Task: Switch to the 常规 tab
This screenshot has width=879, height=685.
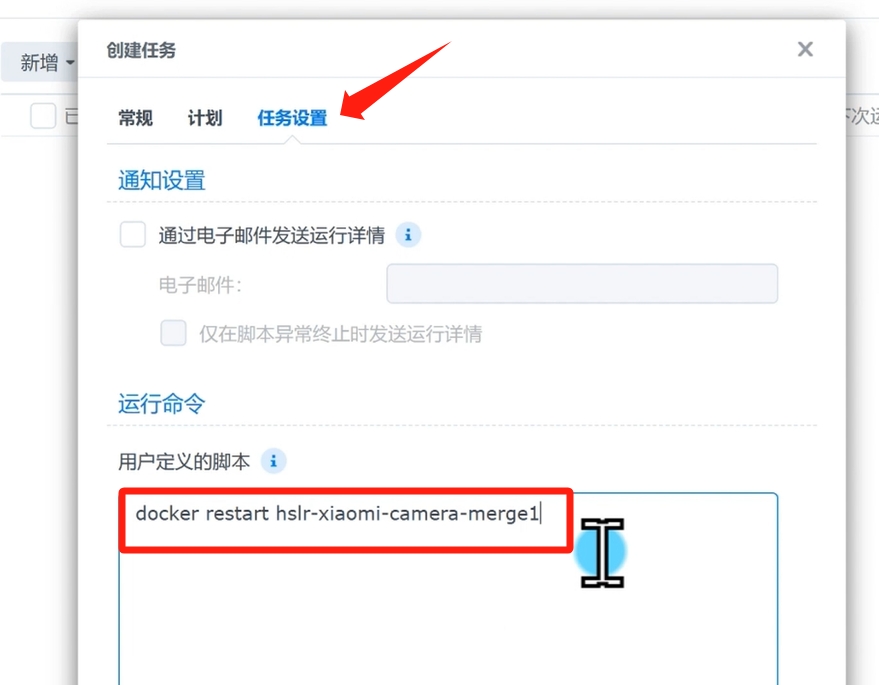Action: (x=135, y=118)
